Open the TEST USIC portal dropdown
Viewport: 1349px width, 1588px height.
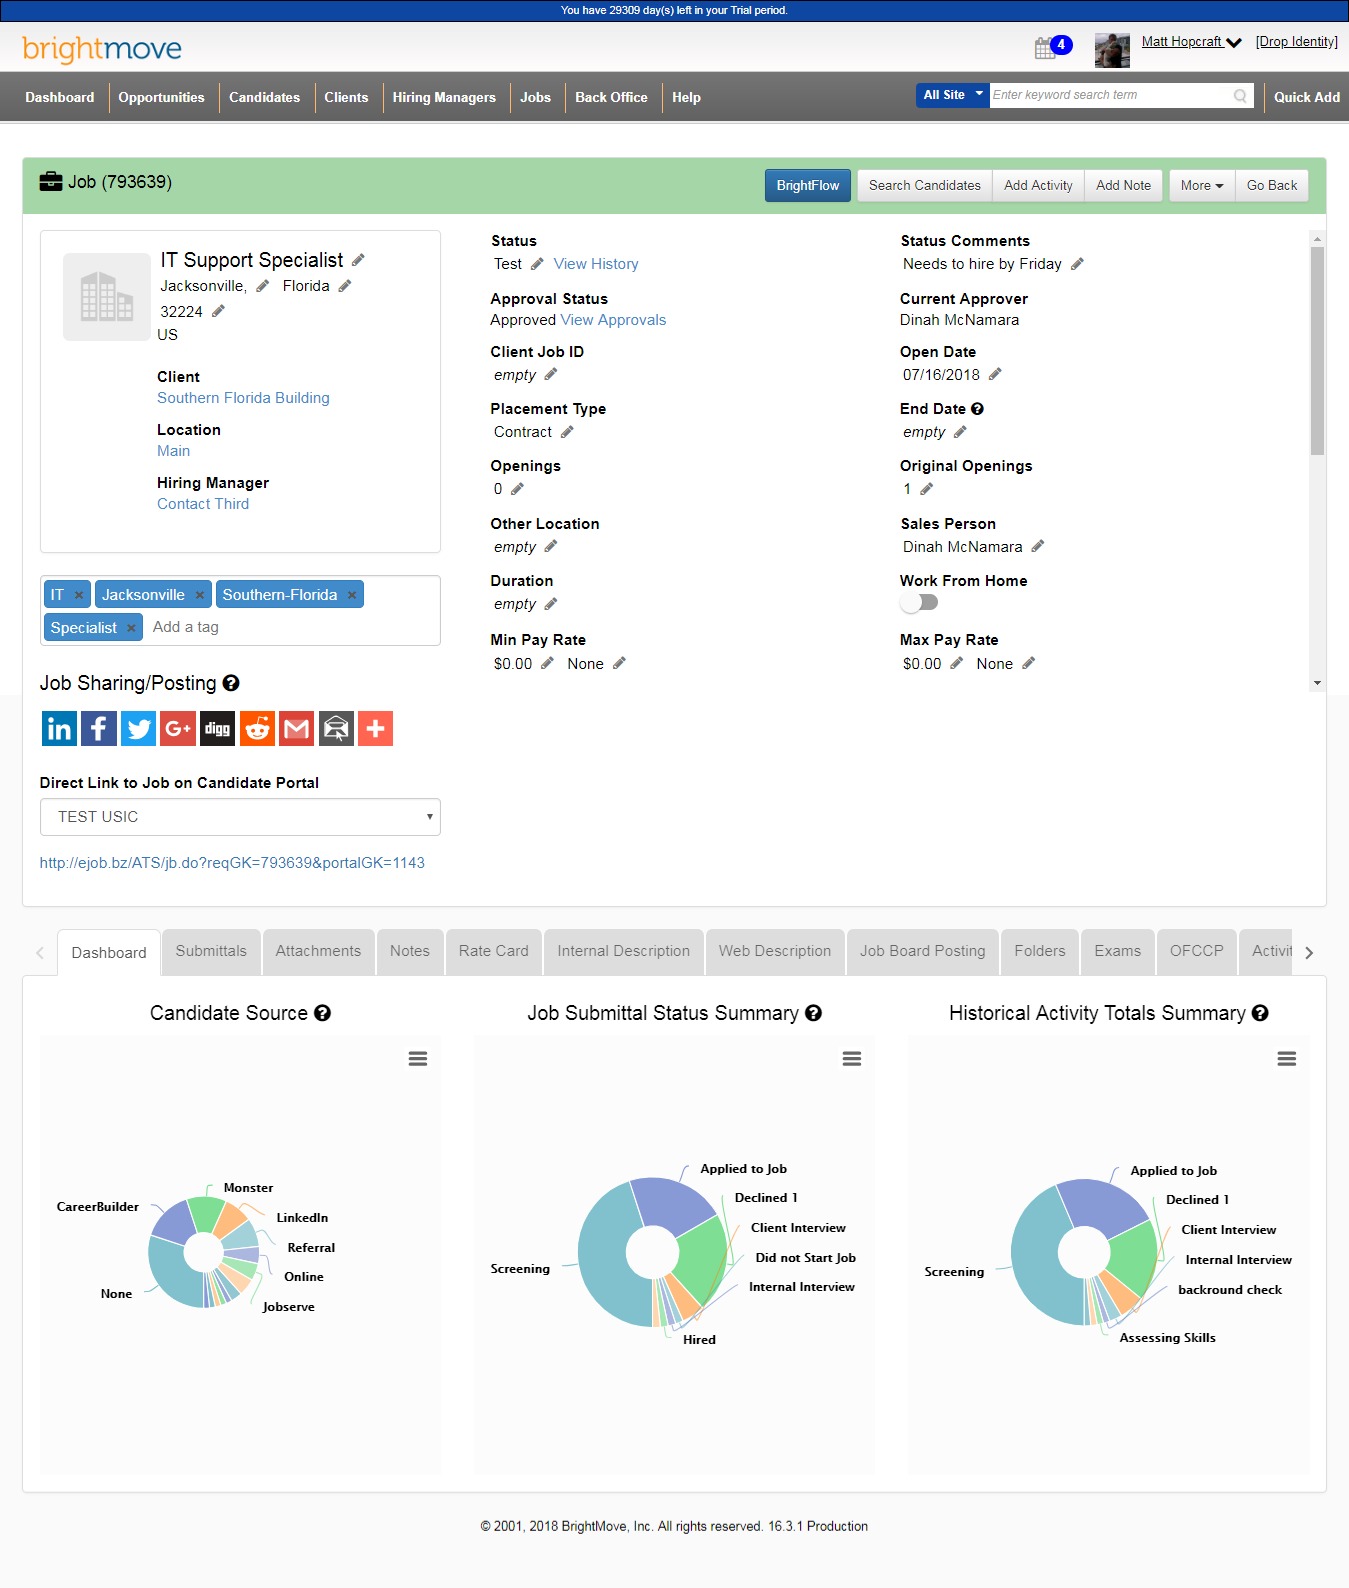click(x=240, y=817)
